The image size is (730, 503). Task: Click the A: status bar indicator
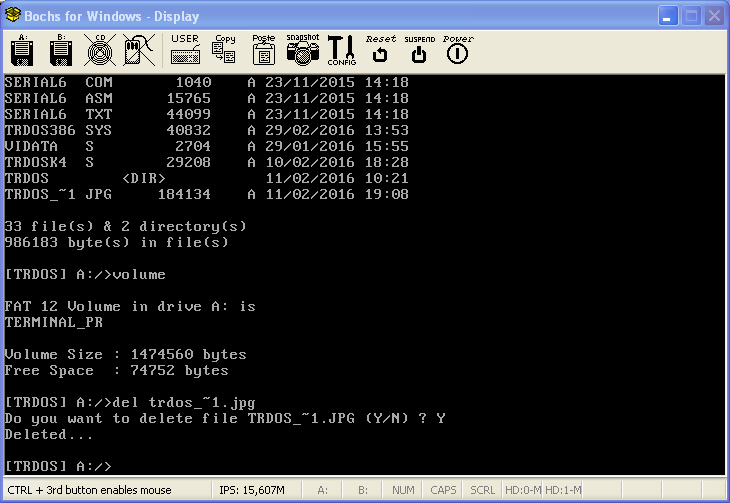(322, 490)
